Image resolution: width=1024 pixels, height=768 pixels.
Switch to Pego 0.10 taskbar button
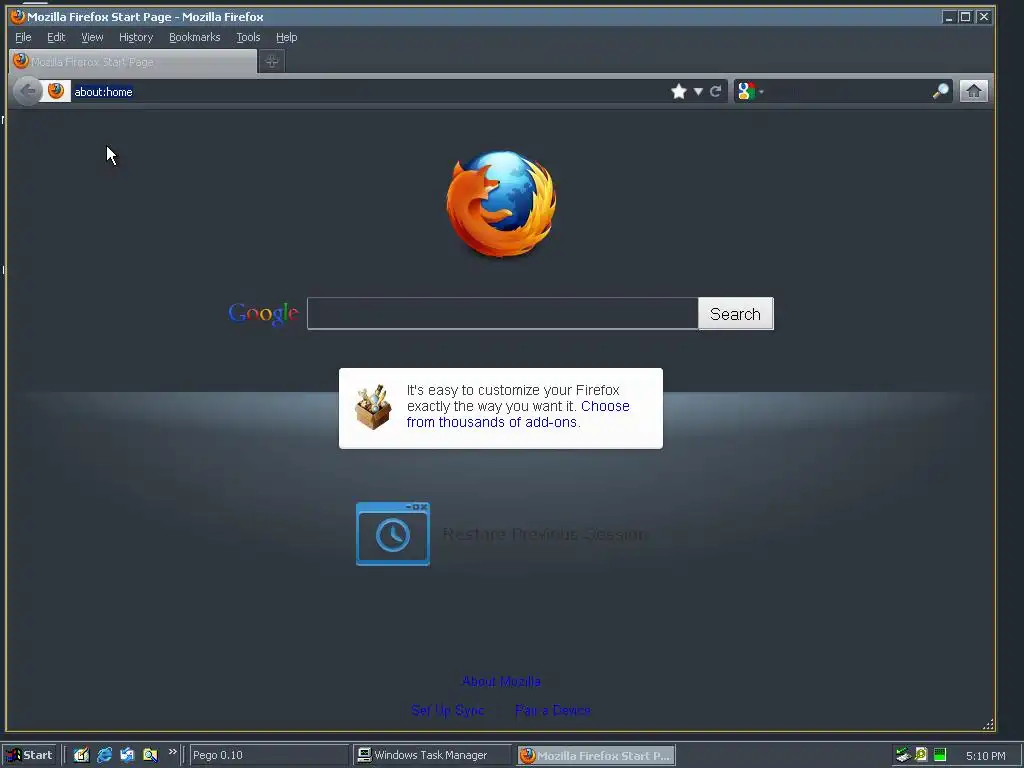(268, 755)
